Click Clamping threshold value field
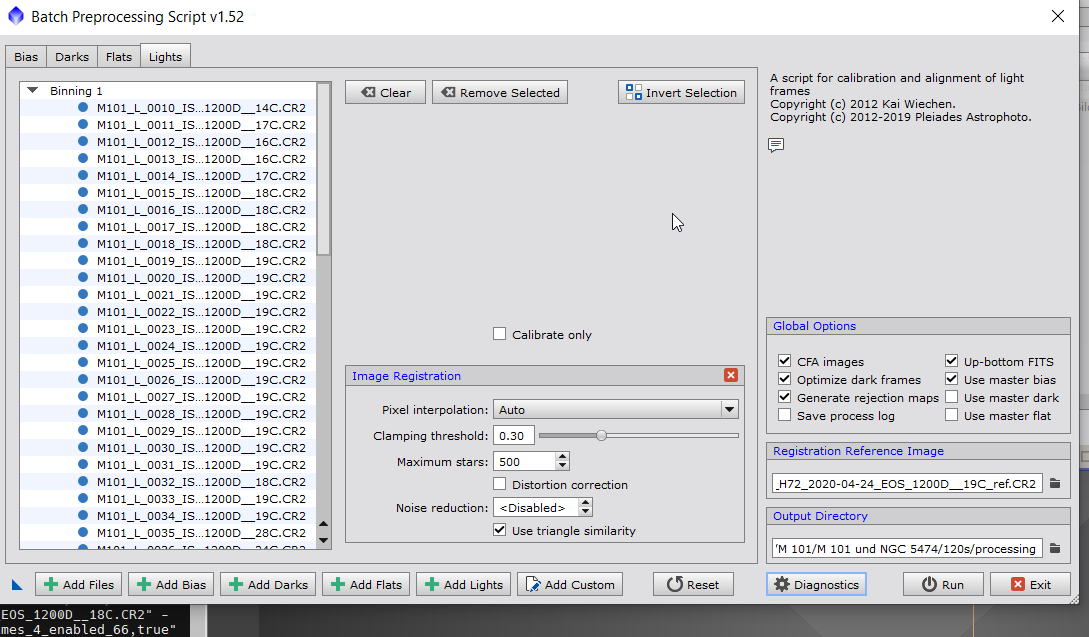 point(513,436)
